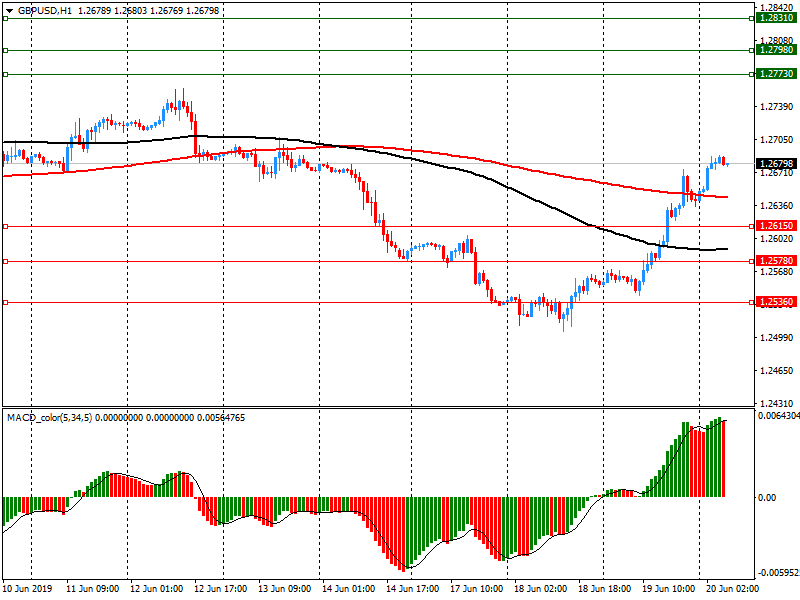Image resolution: width=800 pixels, height=600 pixels.
Task: Grab left handle of the 1.25360 line
Action: [x=6, y=303]
